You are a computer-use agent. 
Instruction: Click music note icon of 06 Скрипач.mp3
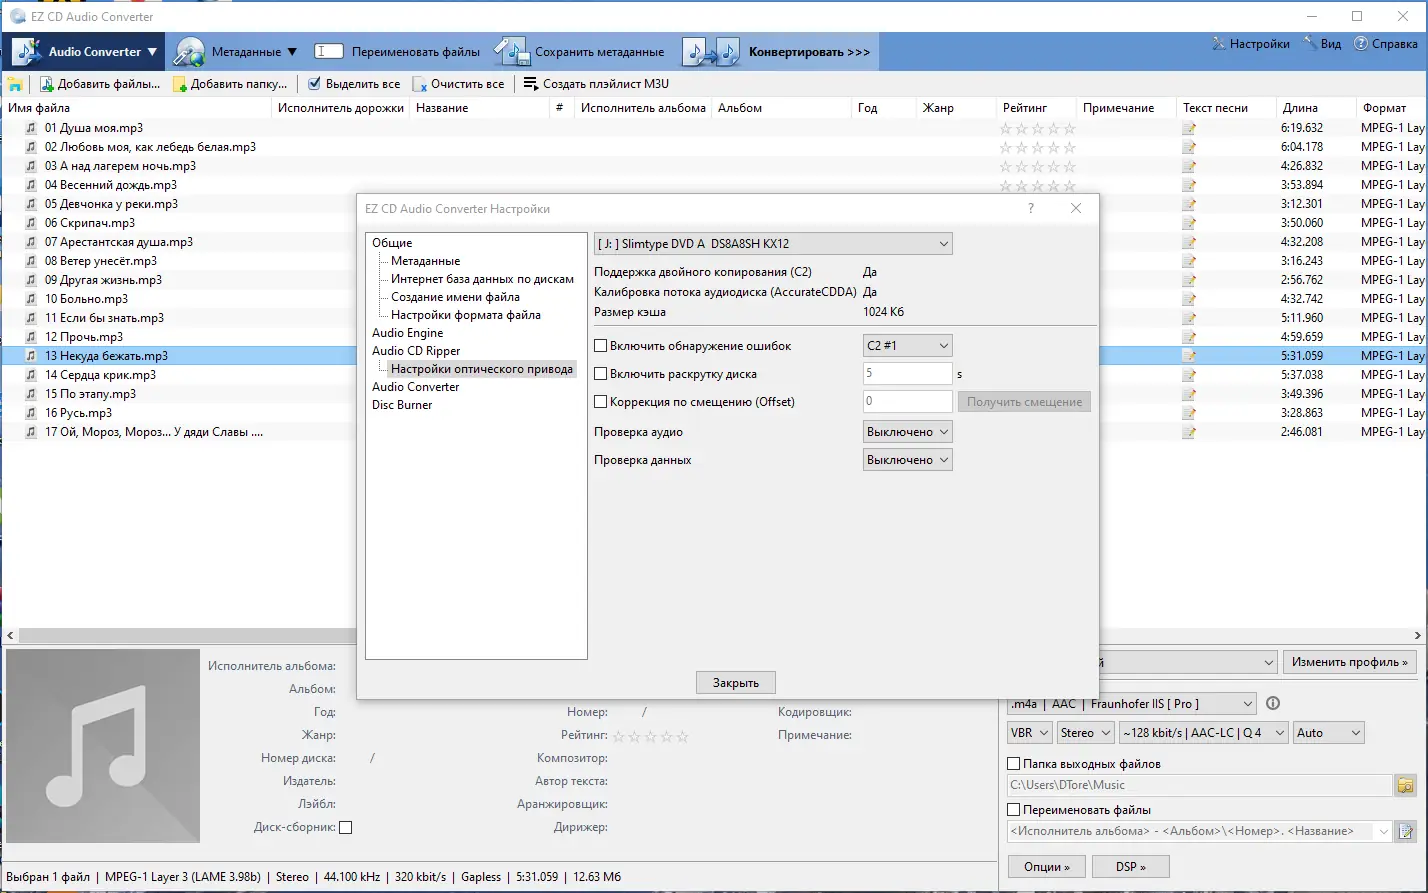[31, 223]
